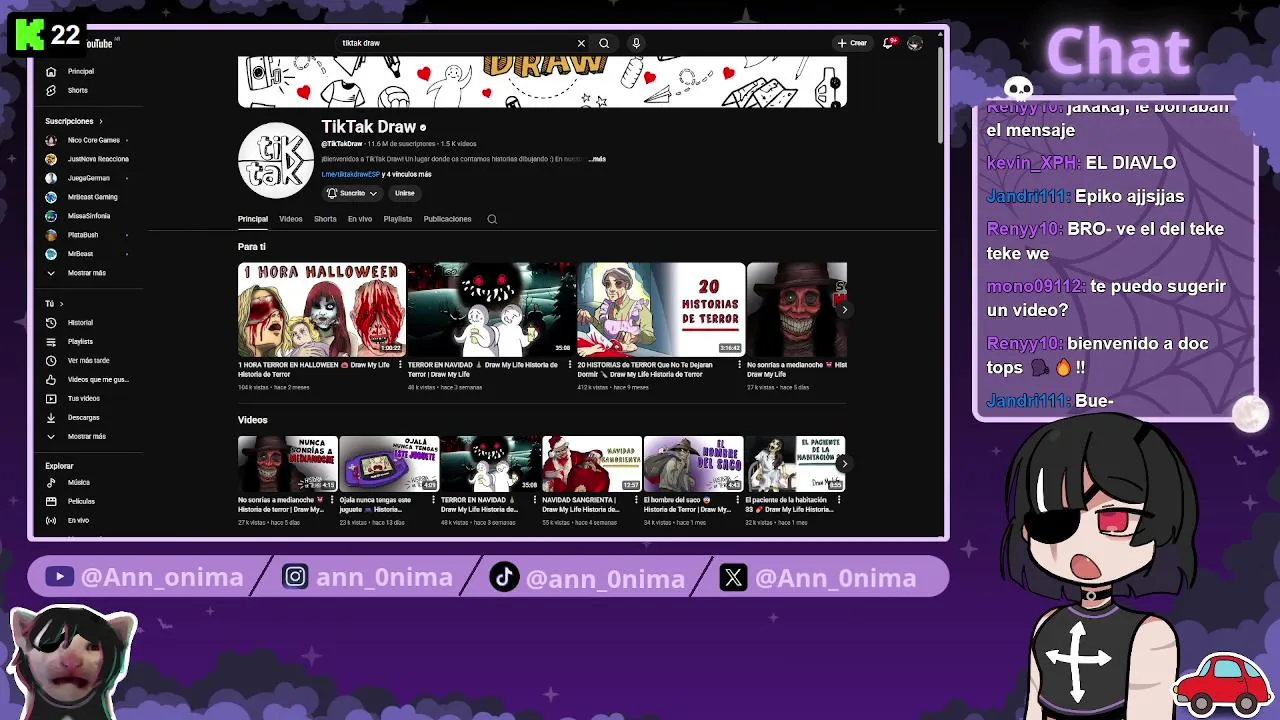The width and height of the screenshot is (1280, 720).
Task: Click the Crear button in top bar
Action: pos(852,43)
